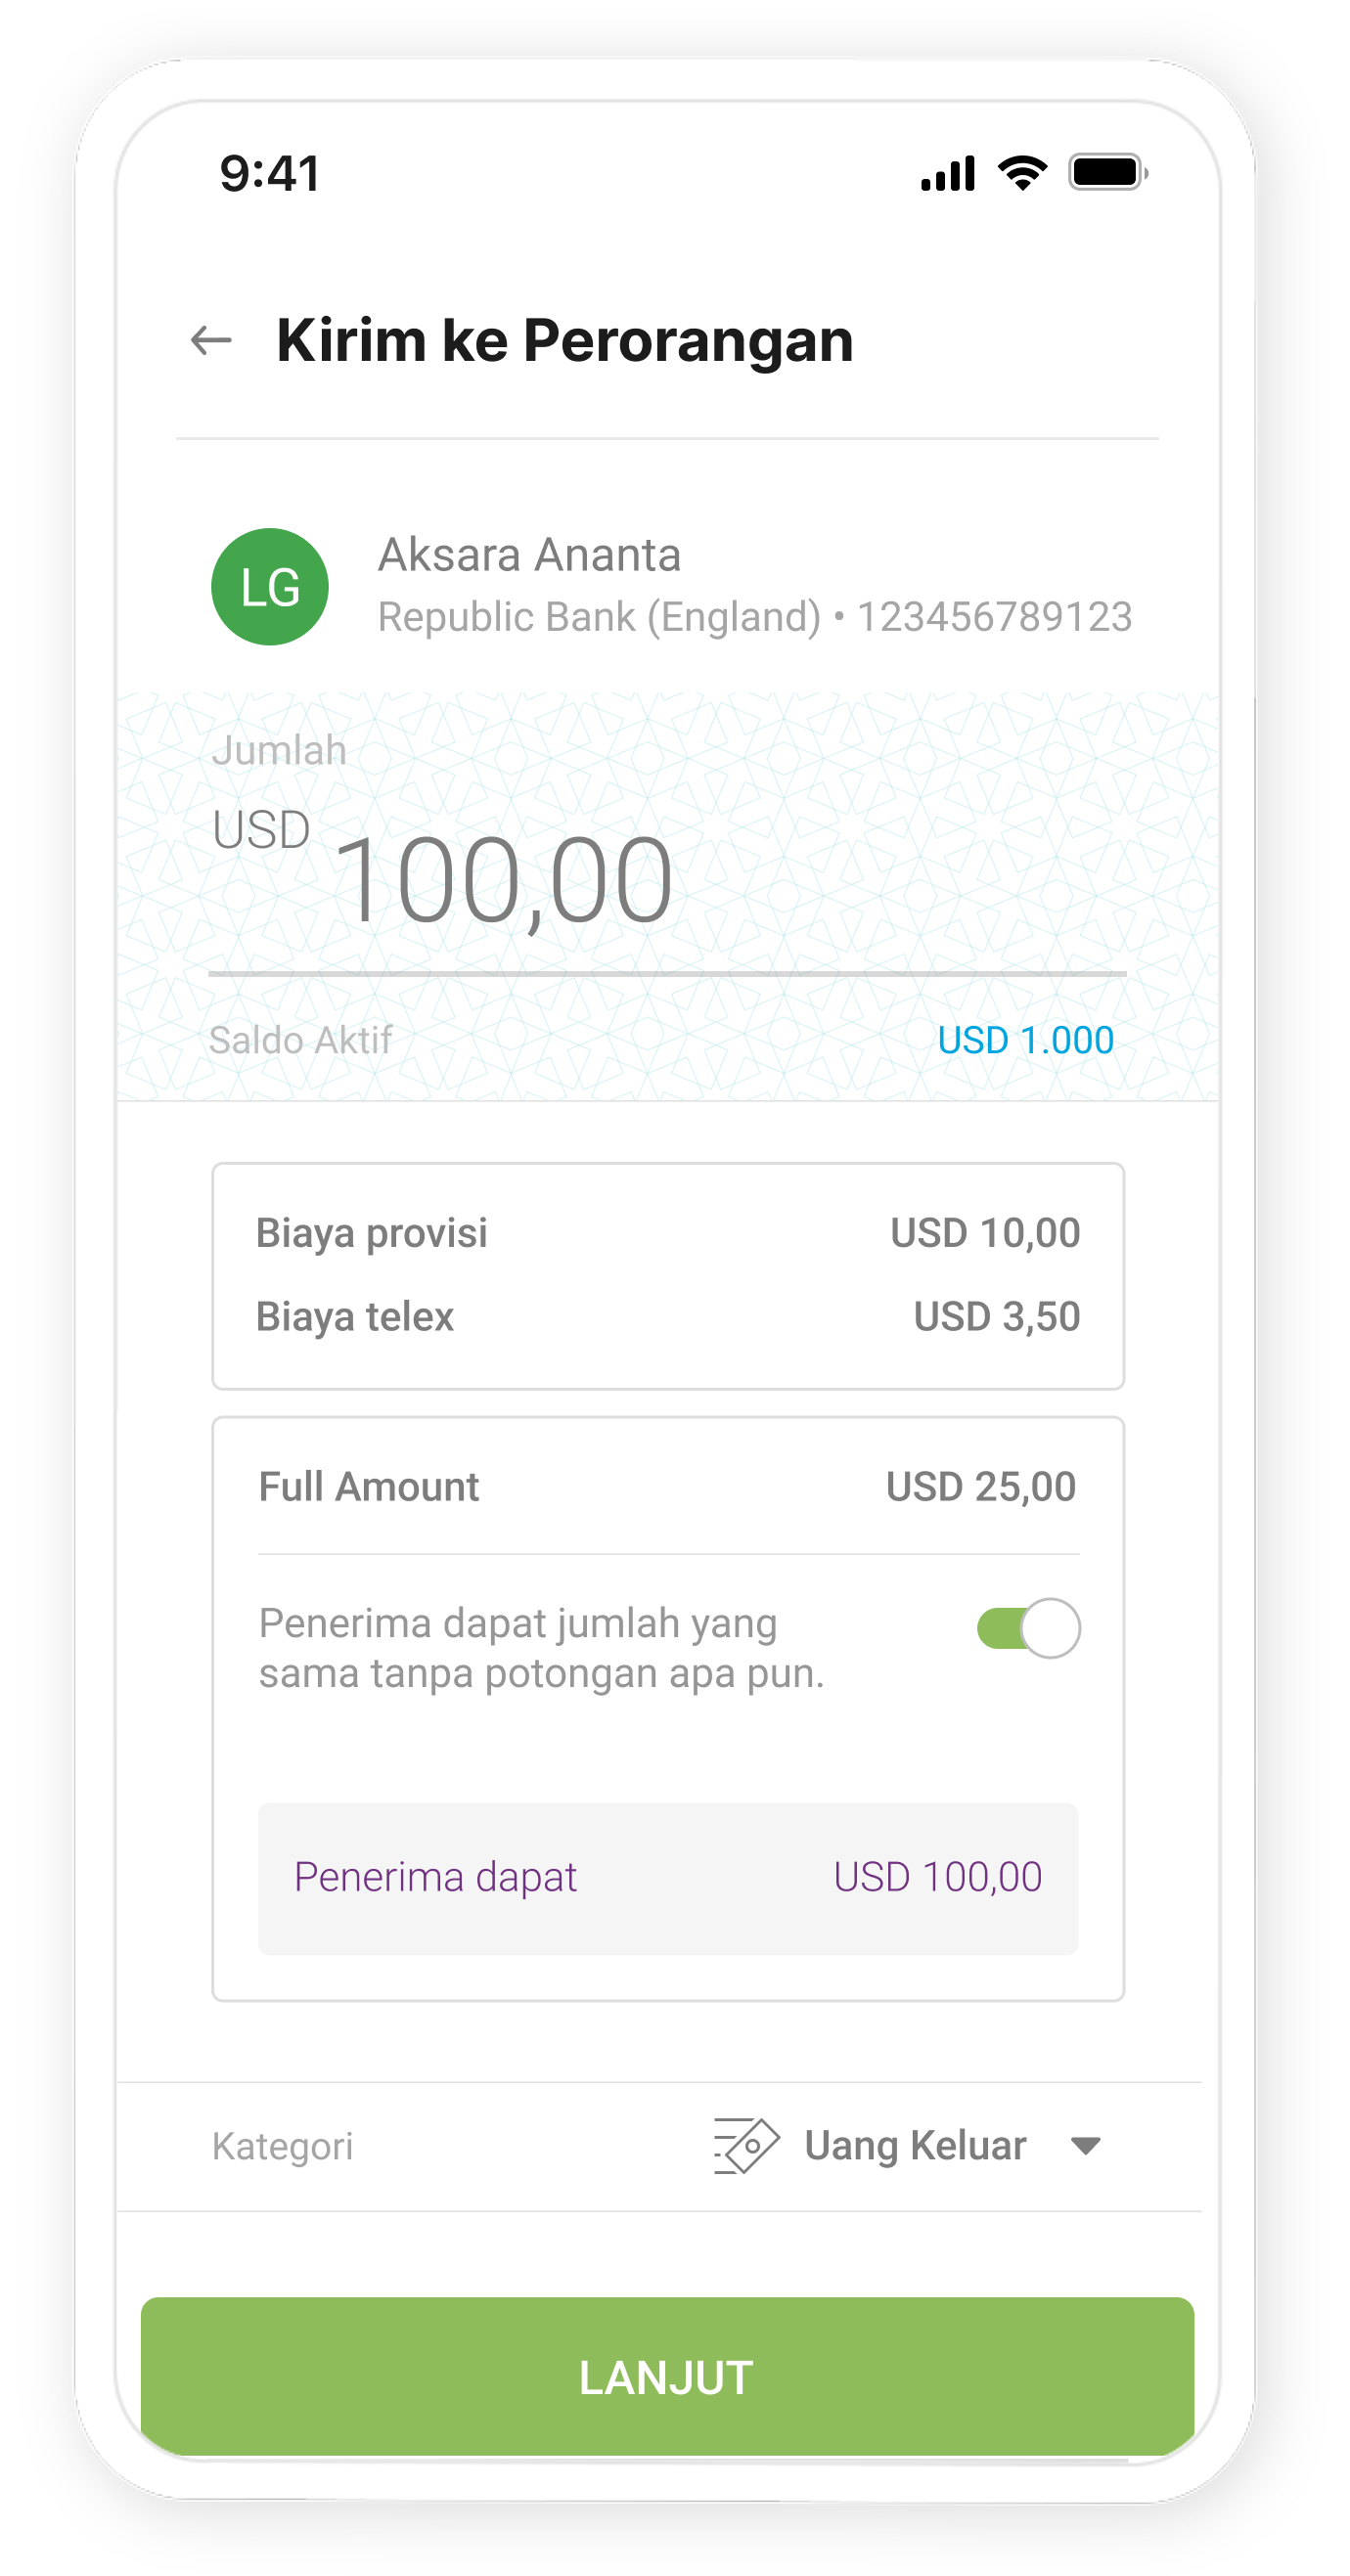Tap the USD 1.000 active balance link
The width and height of the screenshot is (1350, 2576).
(x=1025, y=1040)
